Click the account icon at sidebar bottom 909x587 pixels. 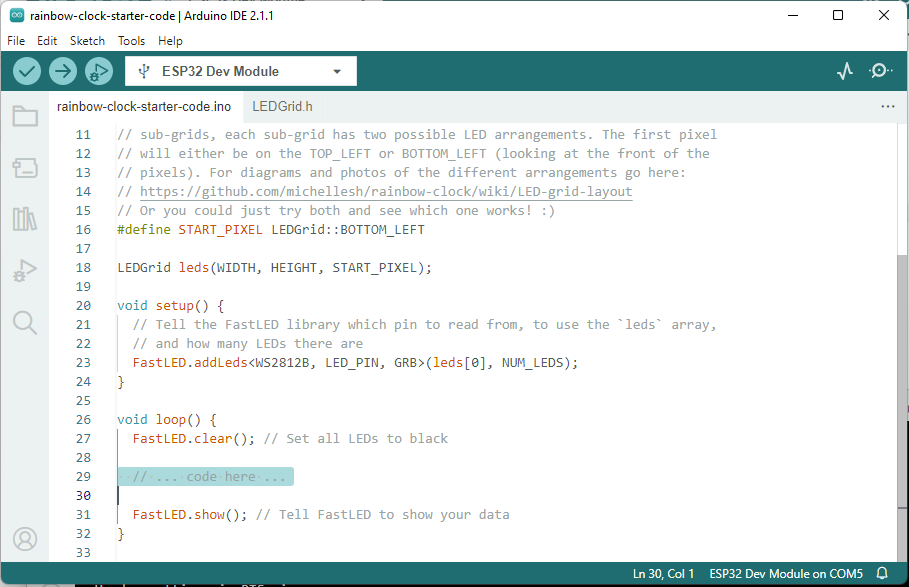tap(25, 538)
